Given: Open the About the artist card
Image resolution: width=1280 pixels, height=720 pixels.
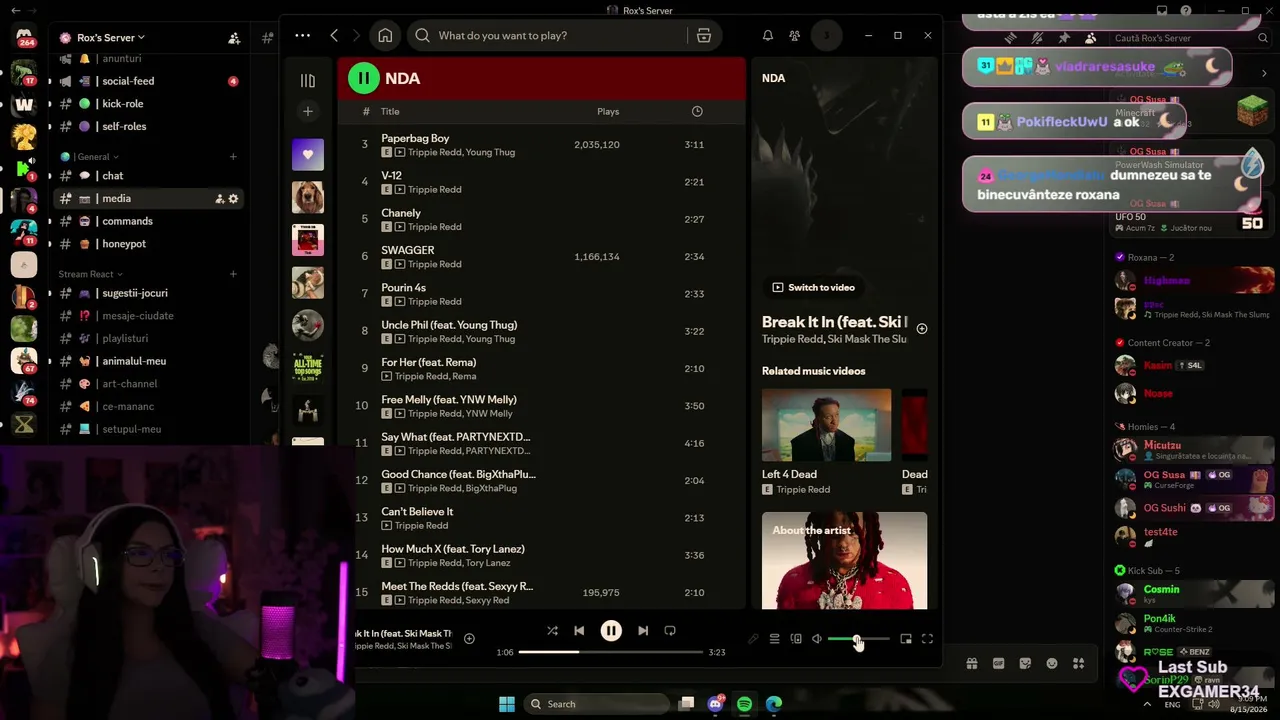Looking at the screenshot, I should click(844, 560).
